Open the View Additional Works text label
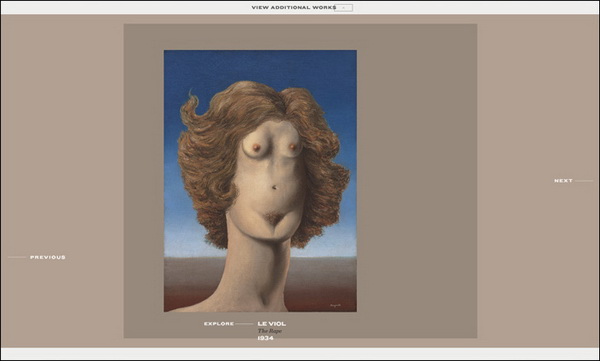The image size is (600, 361). click(x=294, y=8)
